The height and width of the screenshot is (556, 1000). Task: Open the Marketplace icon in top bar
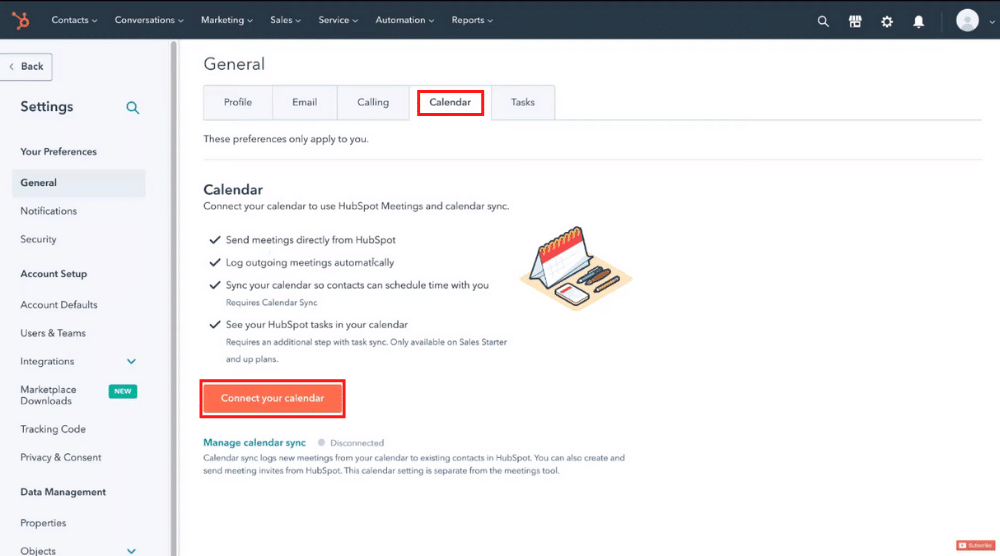[855, 21]
